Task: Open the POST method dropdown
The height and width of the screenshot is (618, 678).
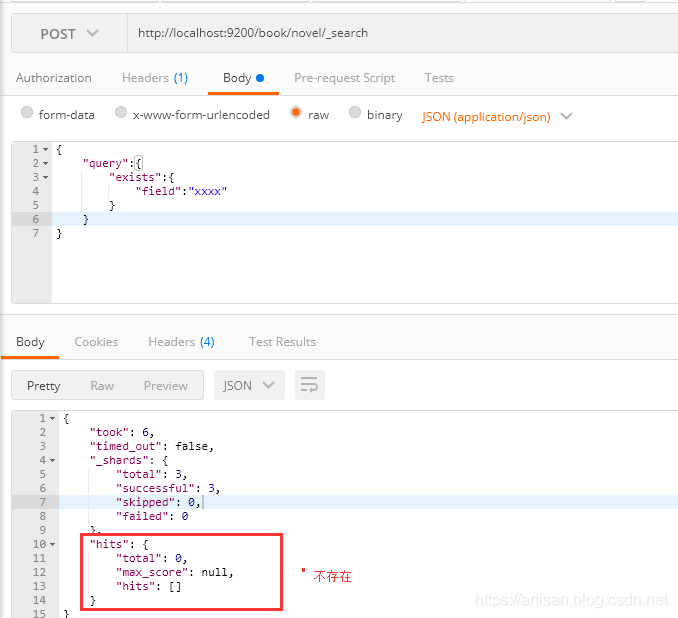Action: [69, 33]
